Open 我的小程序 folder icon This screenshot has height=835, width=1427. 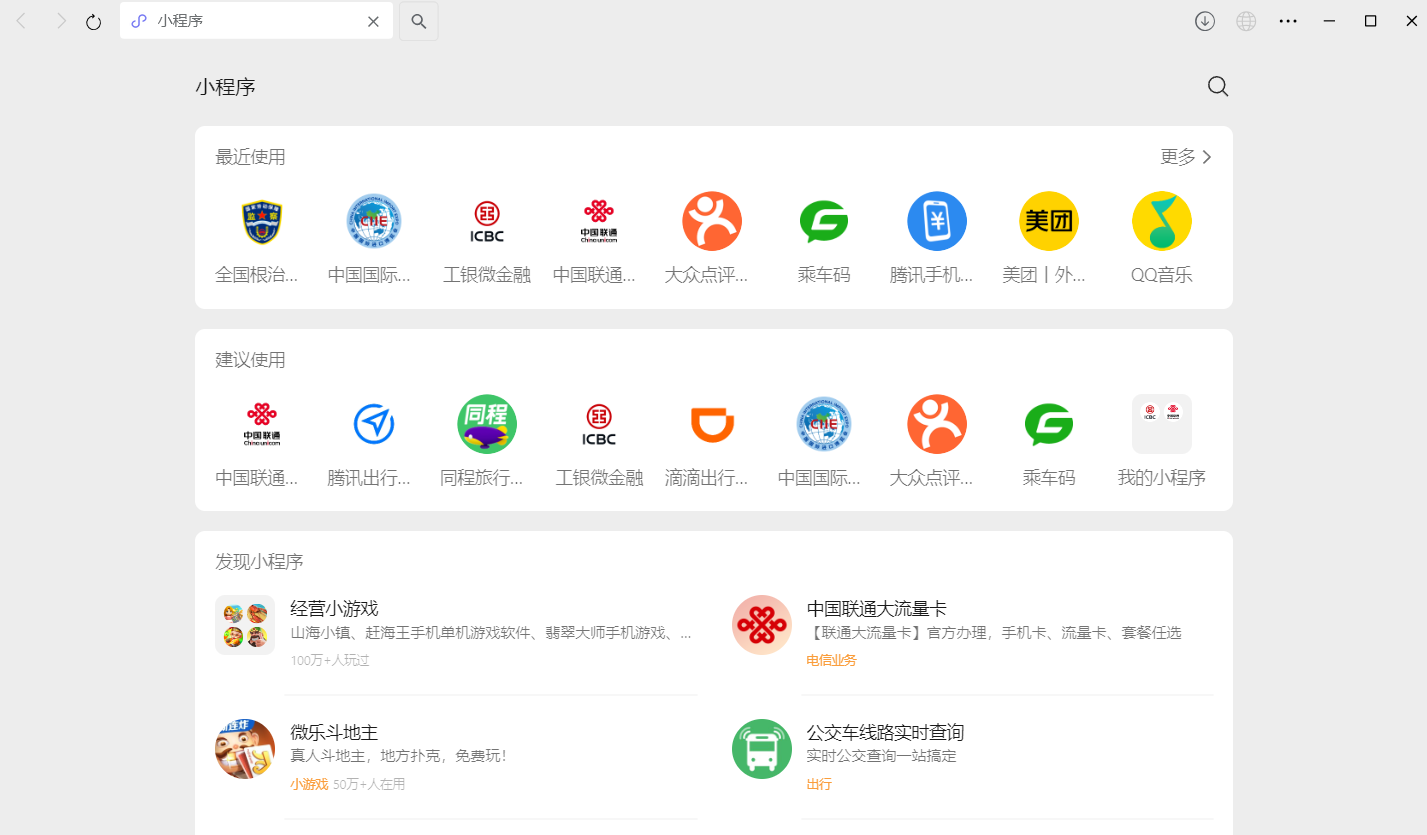click(x=1161, y=424)
